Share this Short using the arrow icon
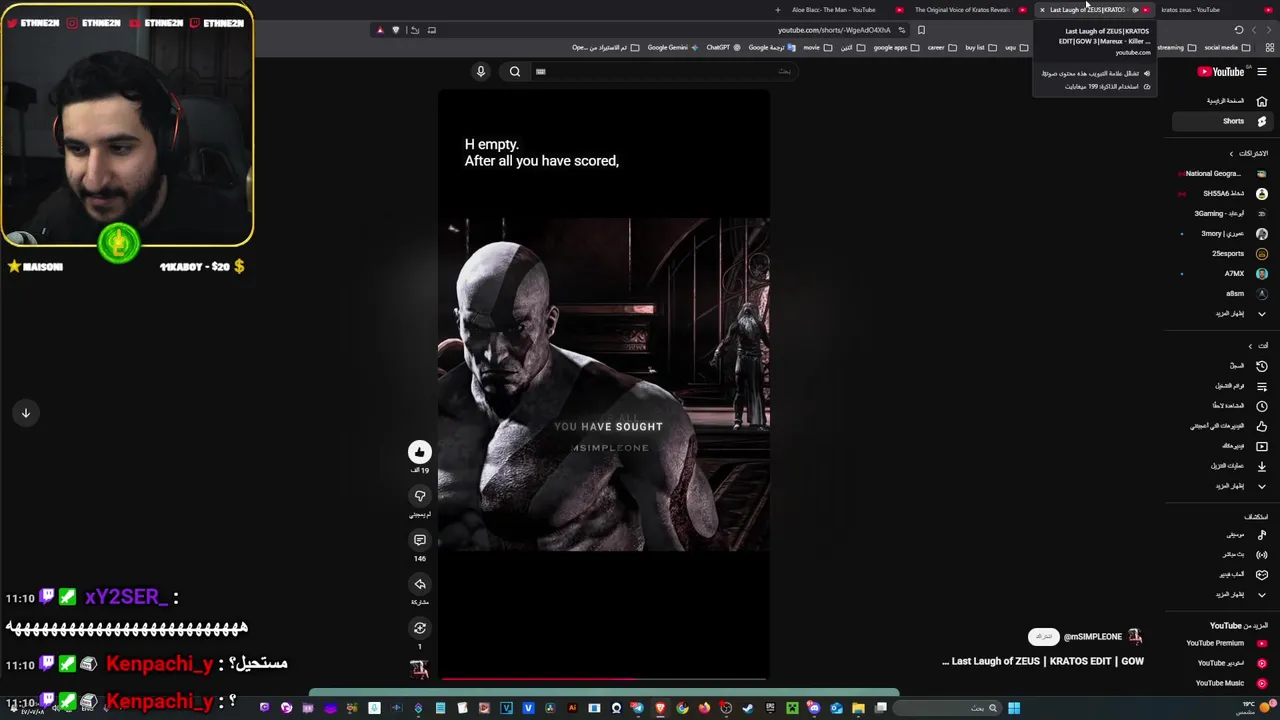This screenshot has width=1280, height=720. (420, 584)
